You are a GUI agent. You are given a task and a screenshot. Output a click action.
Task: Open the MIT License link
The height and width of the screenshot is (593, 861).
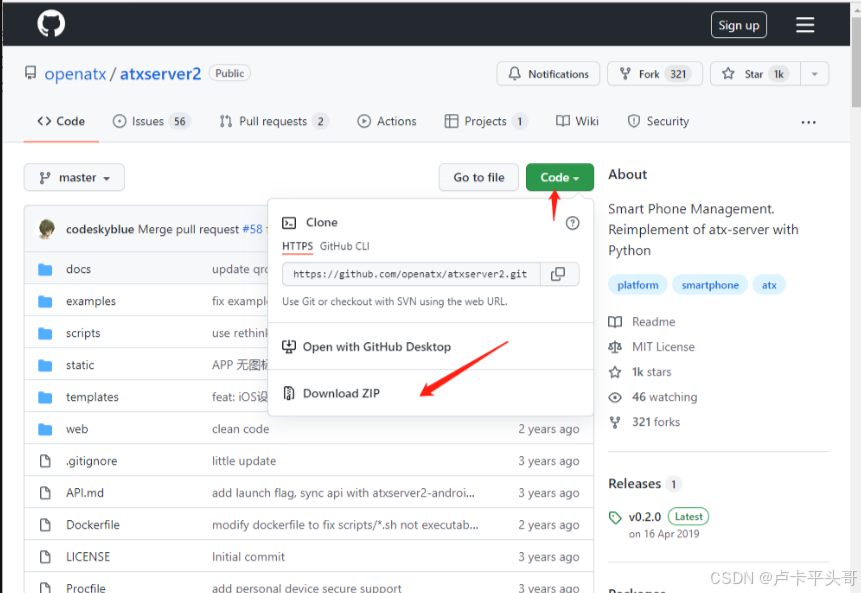pos(652,347)
